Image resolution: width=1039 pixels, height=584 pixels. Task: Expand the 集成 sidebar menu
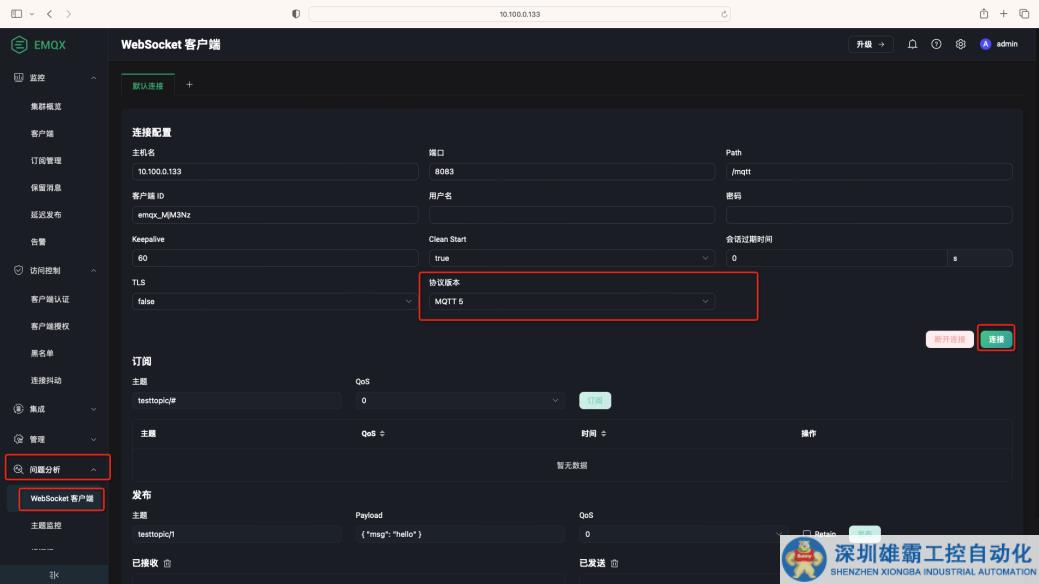click(x=55, y=408)
